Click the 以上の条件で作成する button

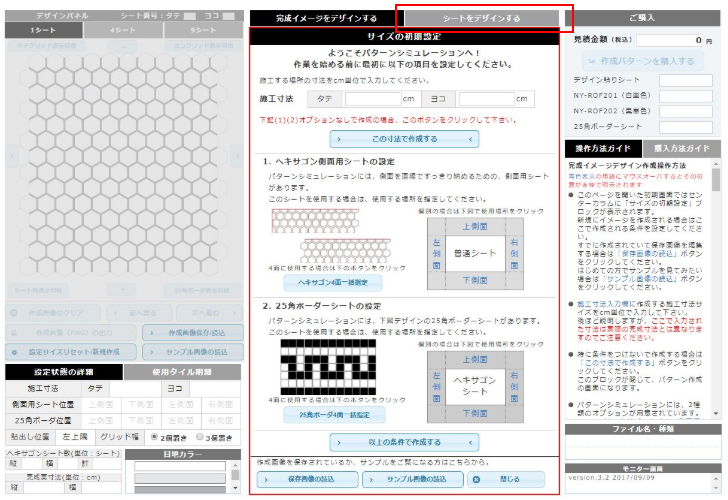(404, 442)
